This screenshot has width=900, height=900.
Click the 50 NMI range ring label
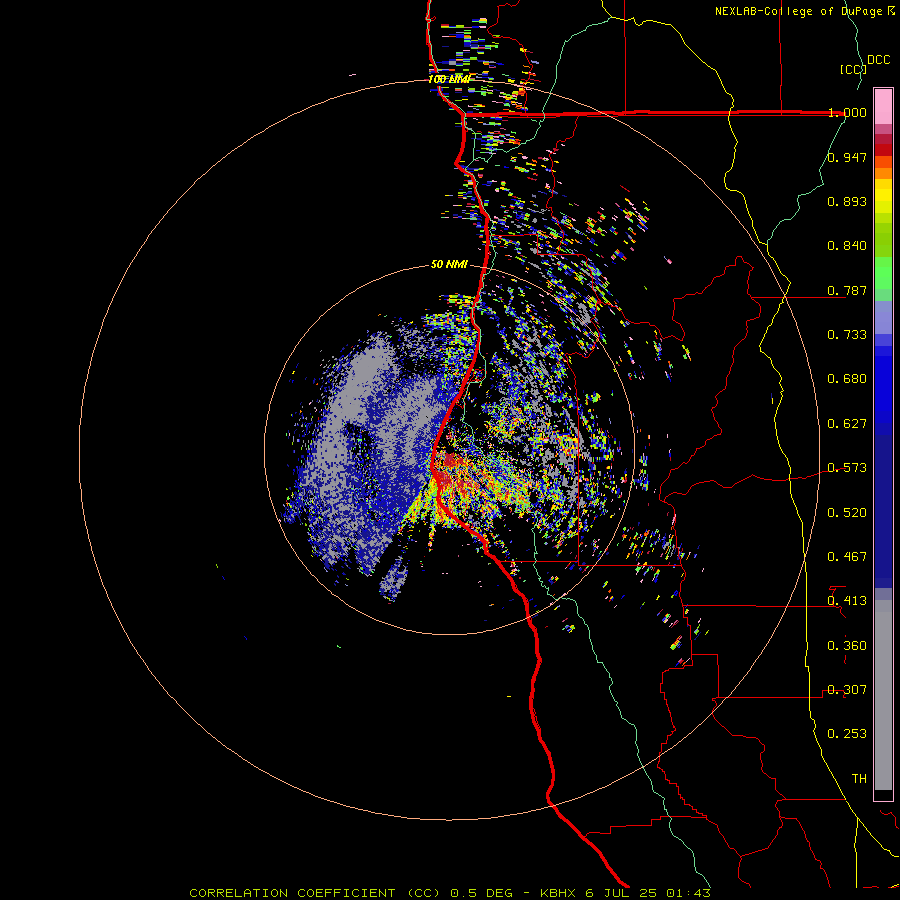[449, 265]
